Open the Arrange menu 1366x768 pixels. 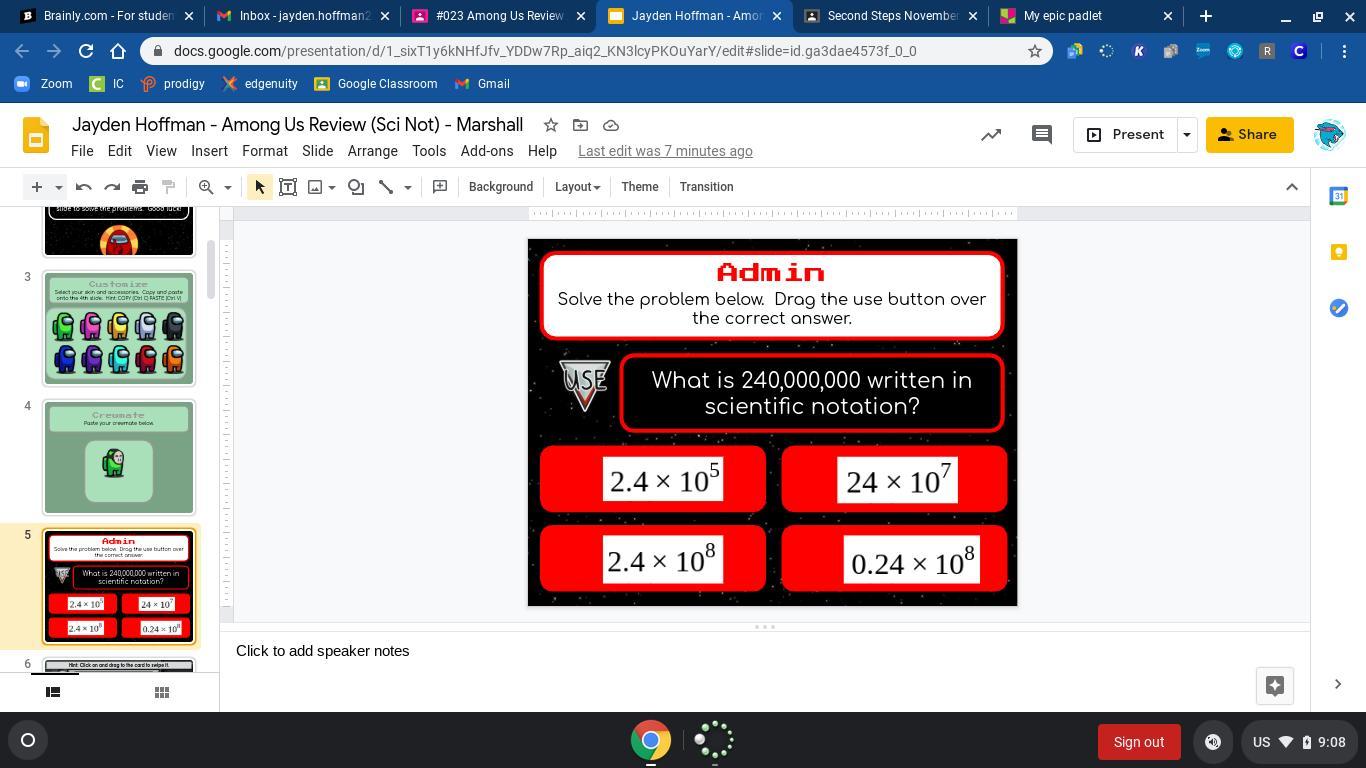[373, 151]
